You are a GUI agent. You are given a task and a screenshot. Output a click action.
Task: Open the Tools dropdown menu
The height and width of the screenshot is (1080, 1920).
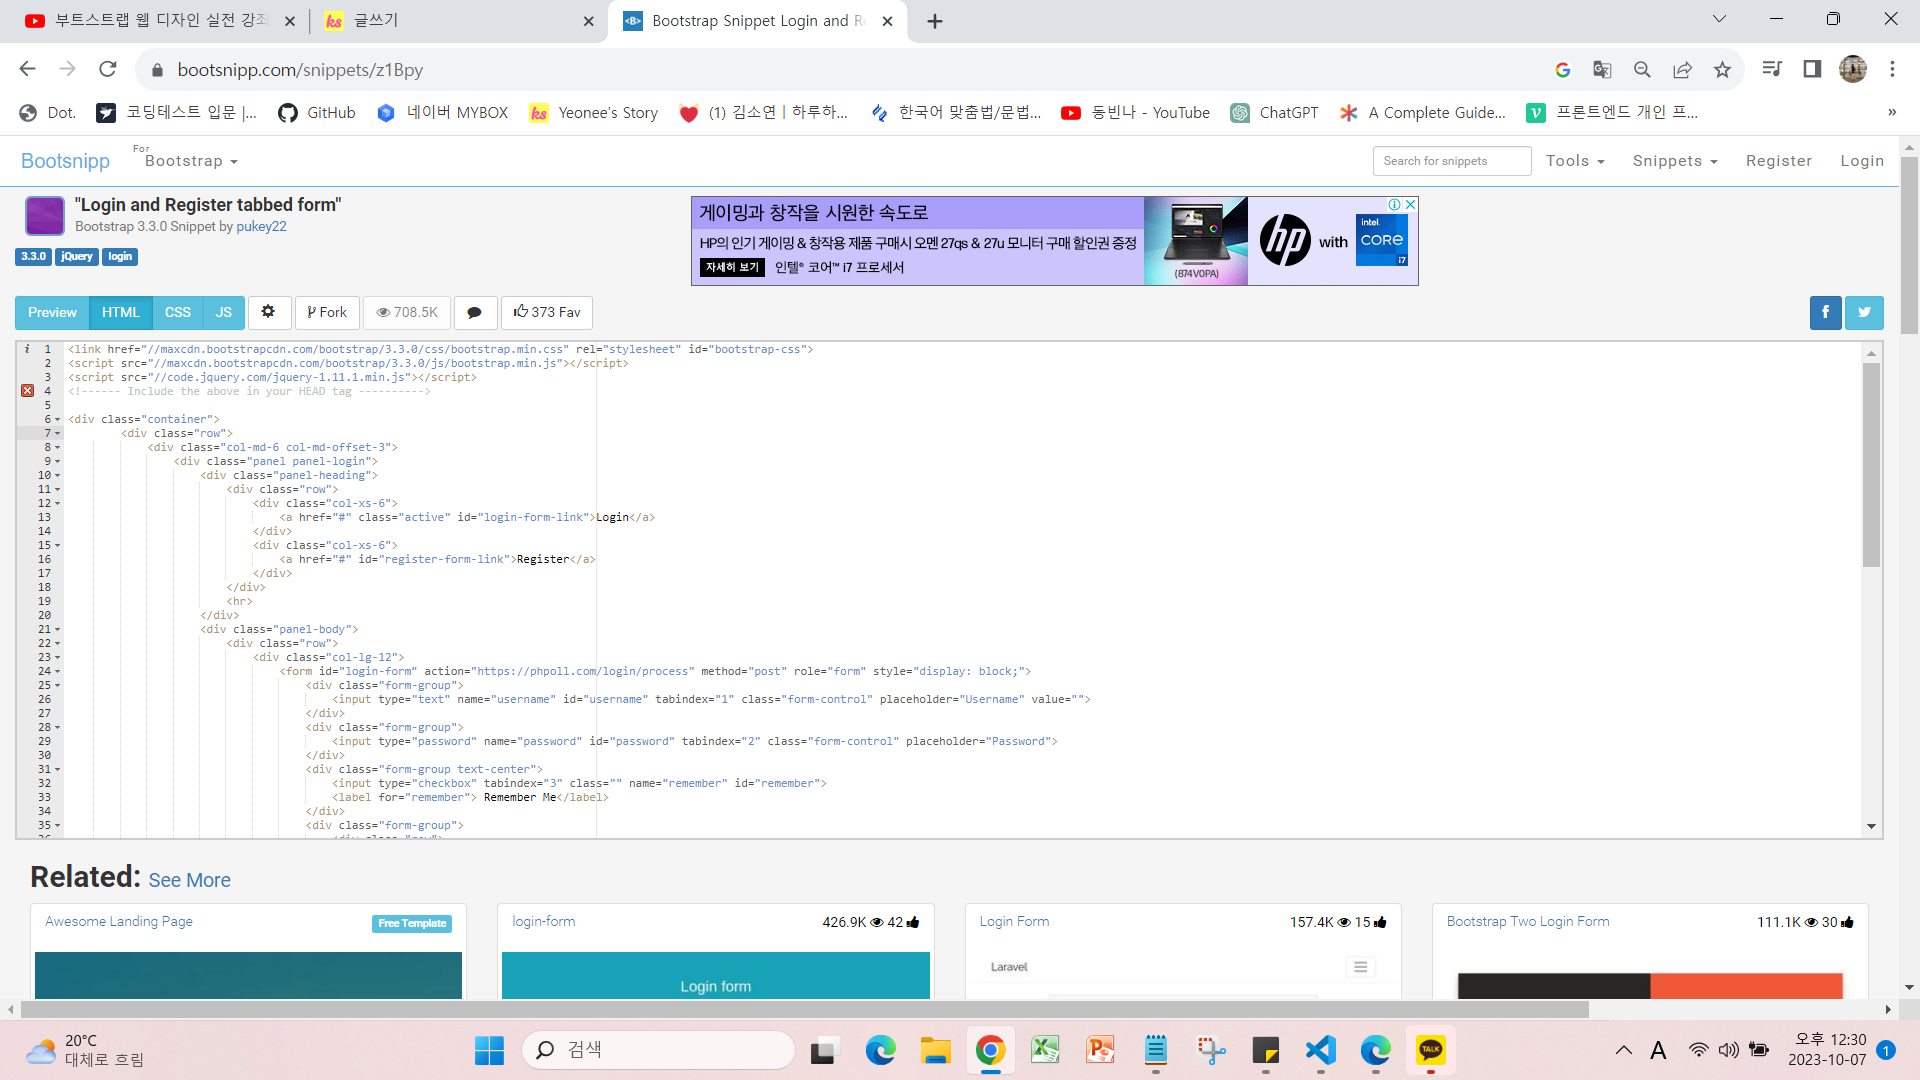tap(1575, 161)
